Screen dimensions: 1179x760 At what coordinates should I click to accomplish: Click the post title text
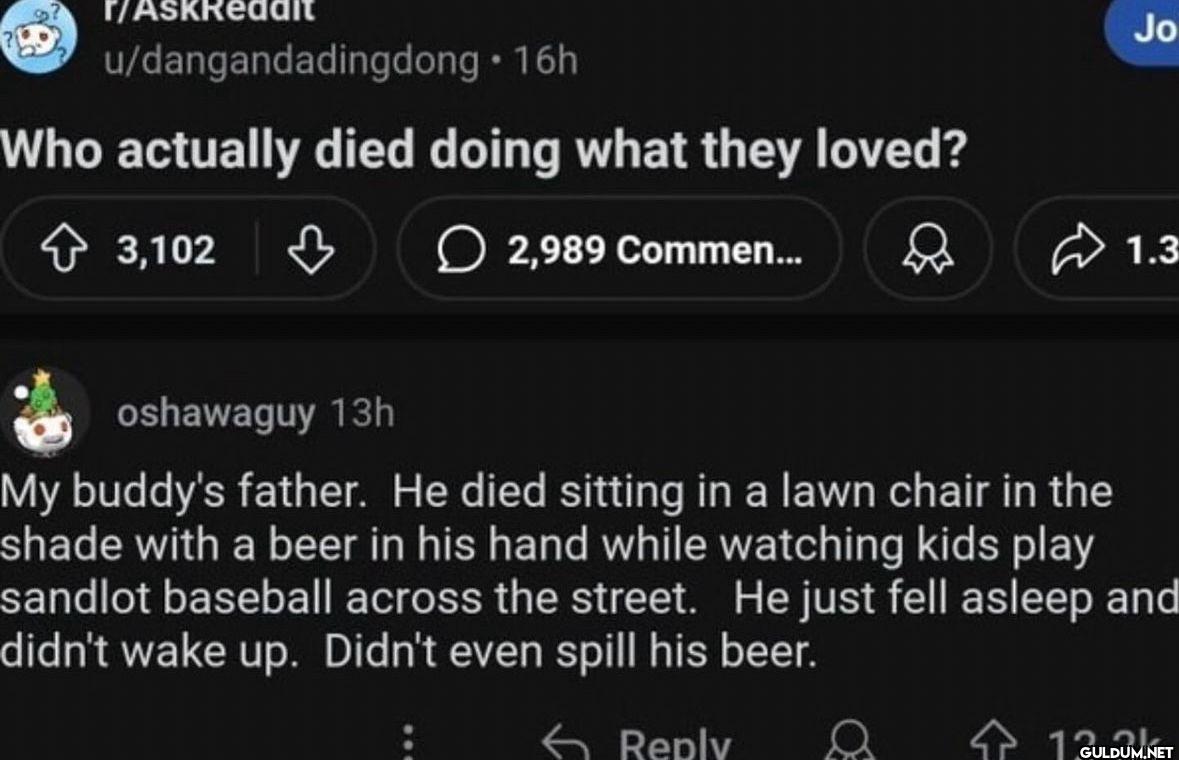click(x=483, y=149)
